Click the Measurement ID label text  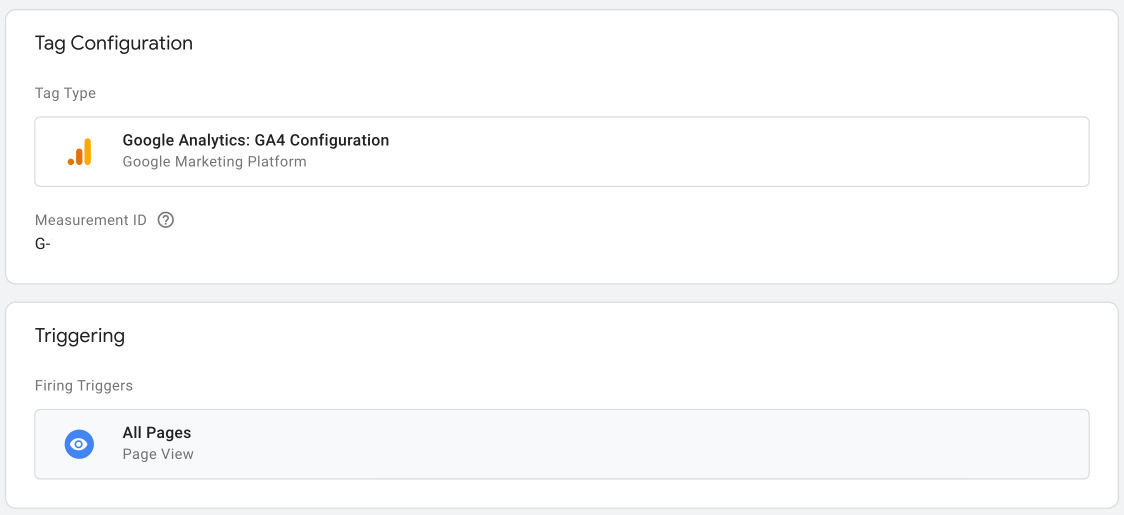(x=90, y=220)
